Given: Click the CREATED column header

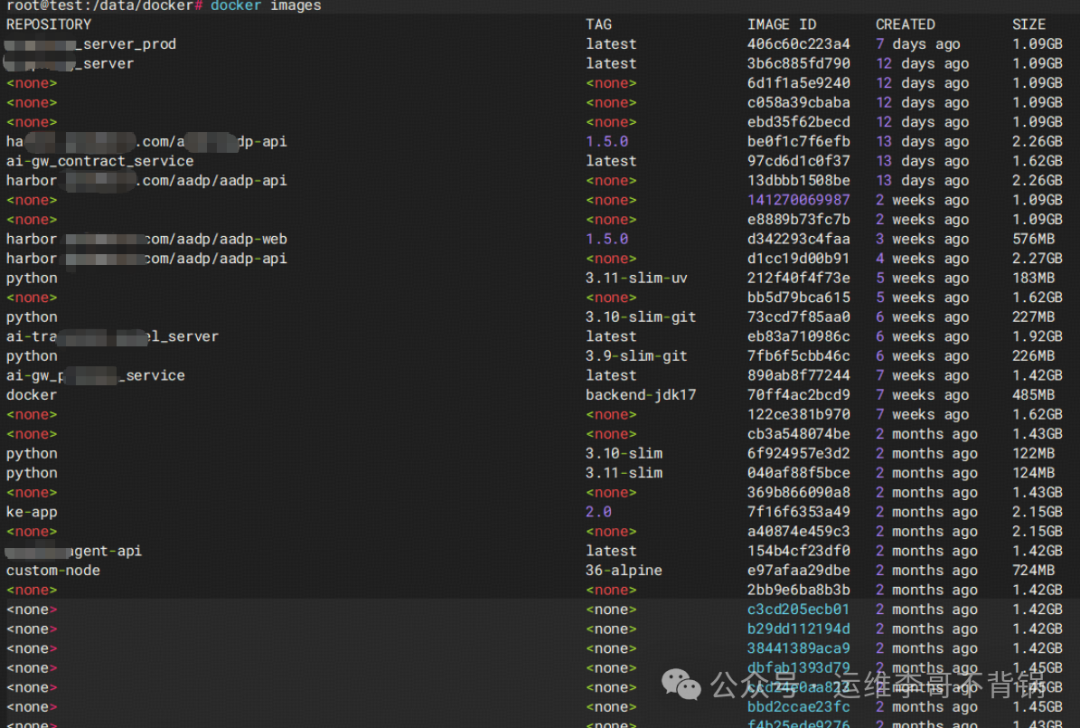Looking at the screenshot, I should tap(905, 24).
